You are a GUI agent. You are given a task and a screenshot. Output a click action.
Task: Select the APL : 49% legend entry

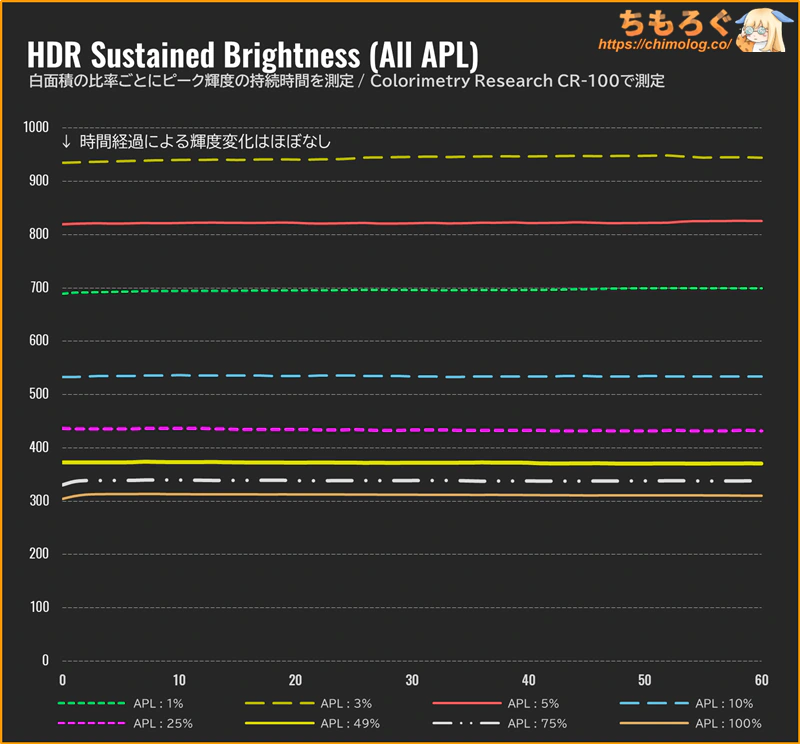312,724
